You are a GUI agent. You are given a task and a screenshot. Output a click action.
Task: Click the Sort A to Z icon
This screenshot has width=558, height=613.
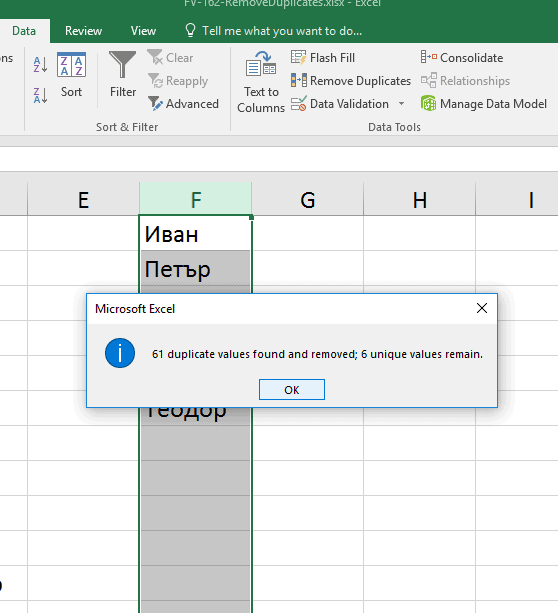coord(40,65)
